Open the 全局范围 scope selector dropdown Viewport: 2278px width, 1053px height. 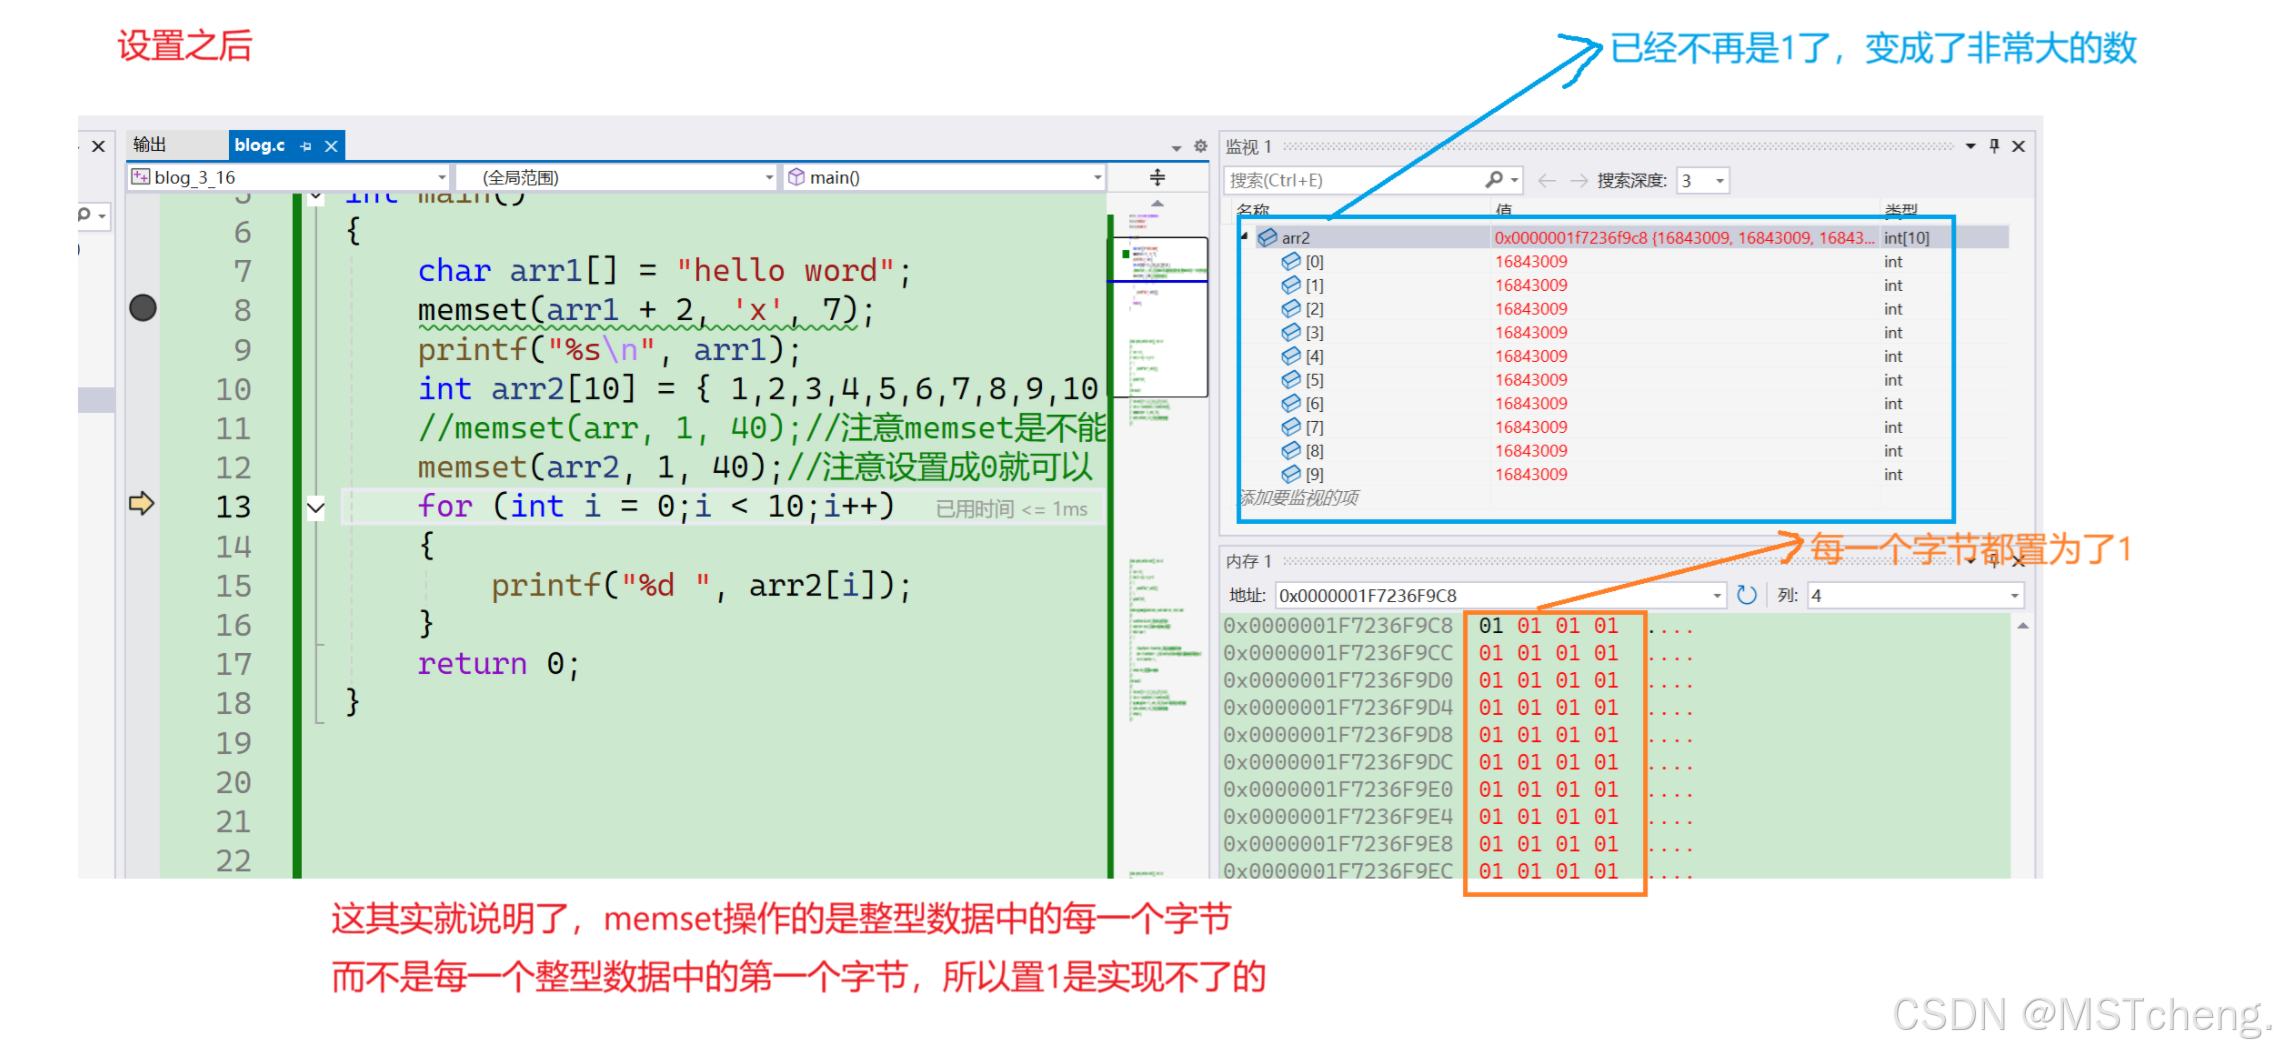768,177
